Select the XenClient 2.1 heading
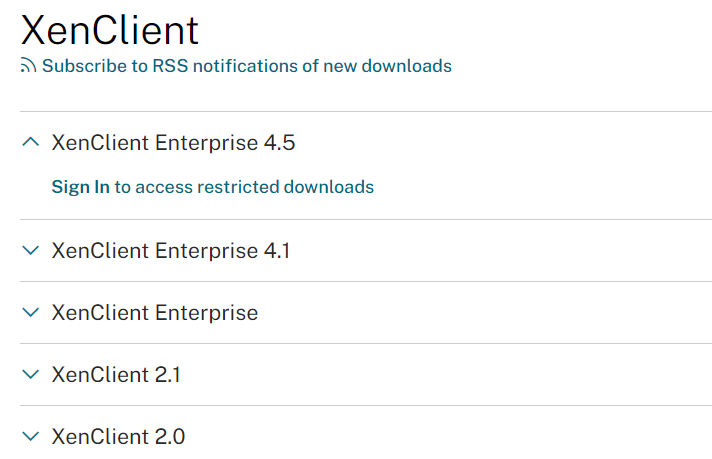This screenshot has width=712, height=459. click(x=116, y=375)
